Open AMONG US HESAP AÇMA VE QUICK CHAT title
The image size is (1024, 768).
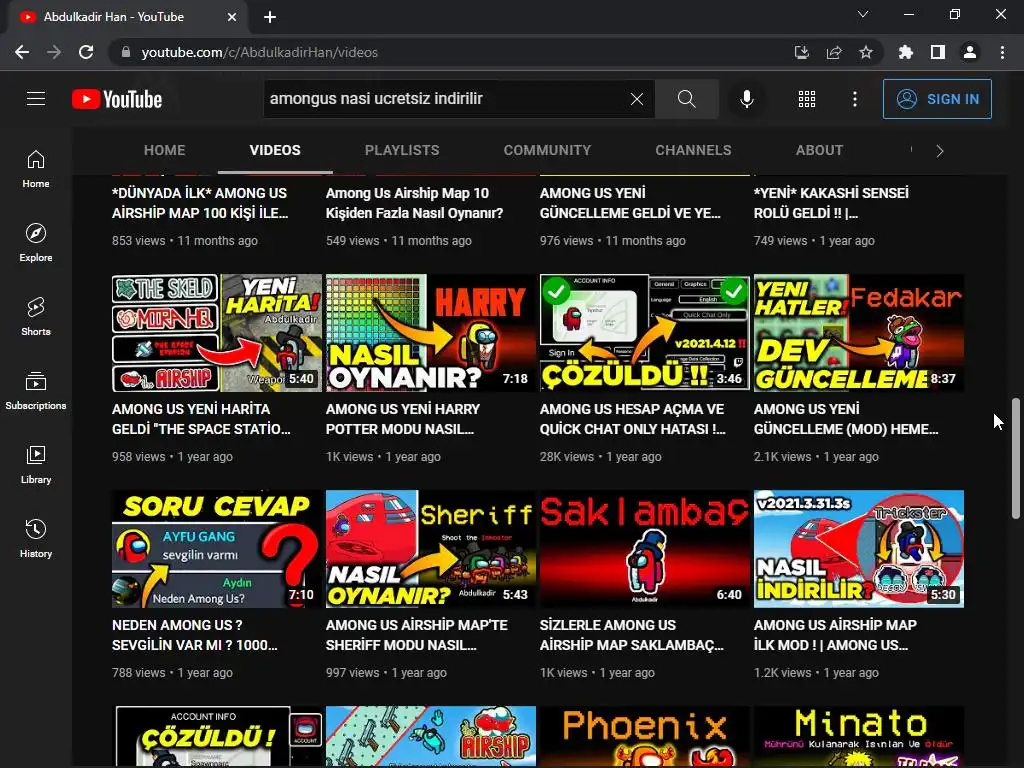(x=632, y=419)
